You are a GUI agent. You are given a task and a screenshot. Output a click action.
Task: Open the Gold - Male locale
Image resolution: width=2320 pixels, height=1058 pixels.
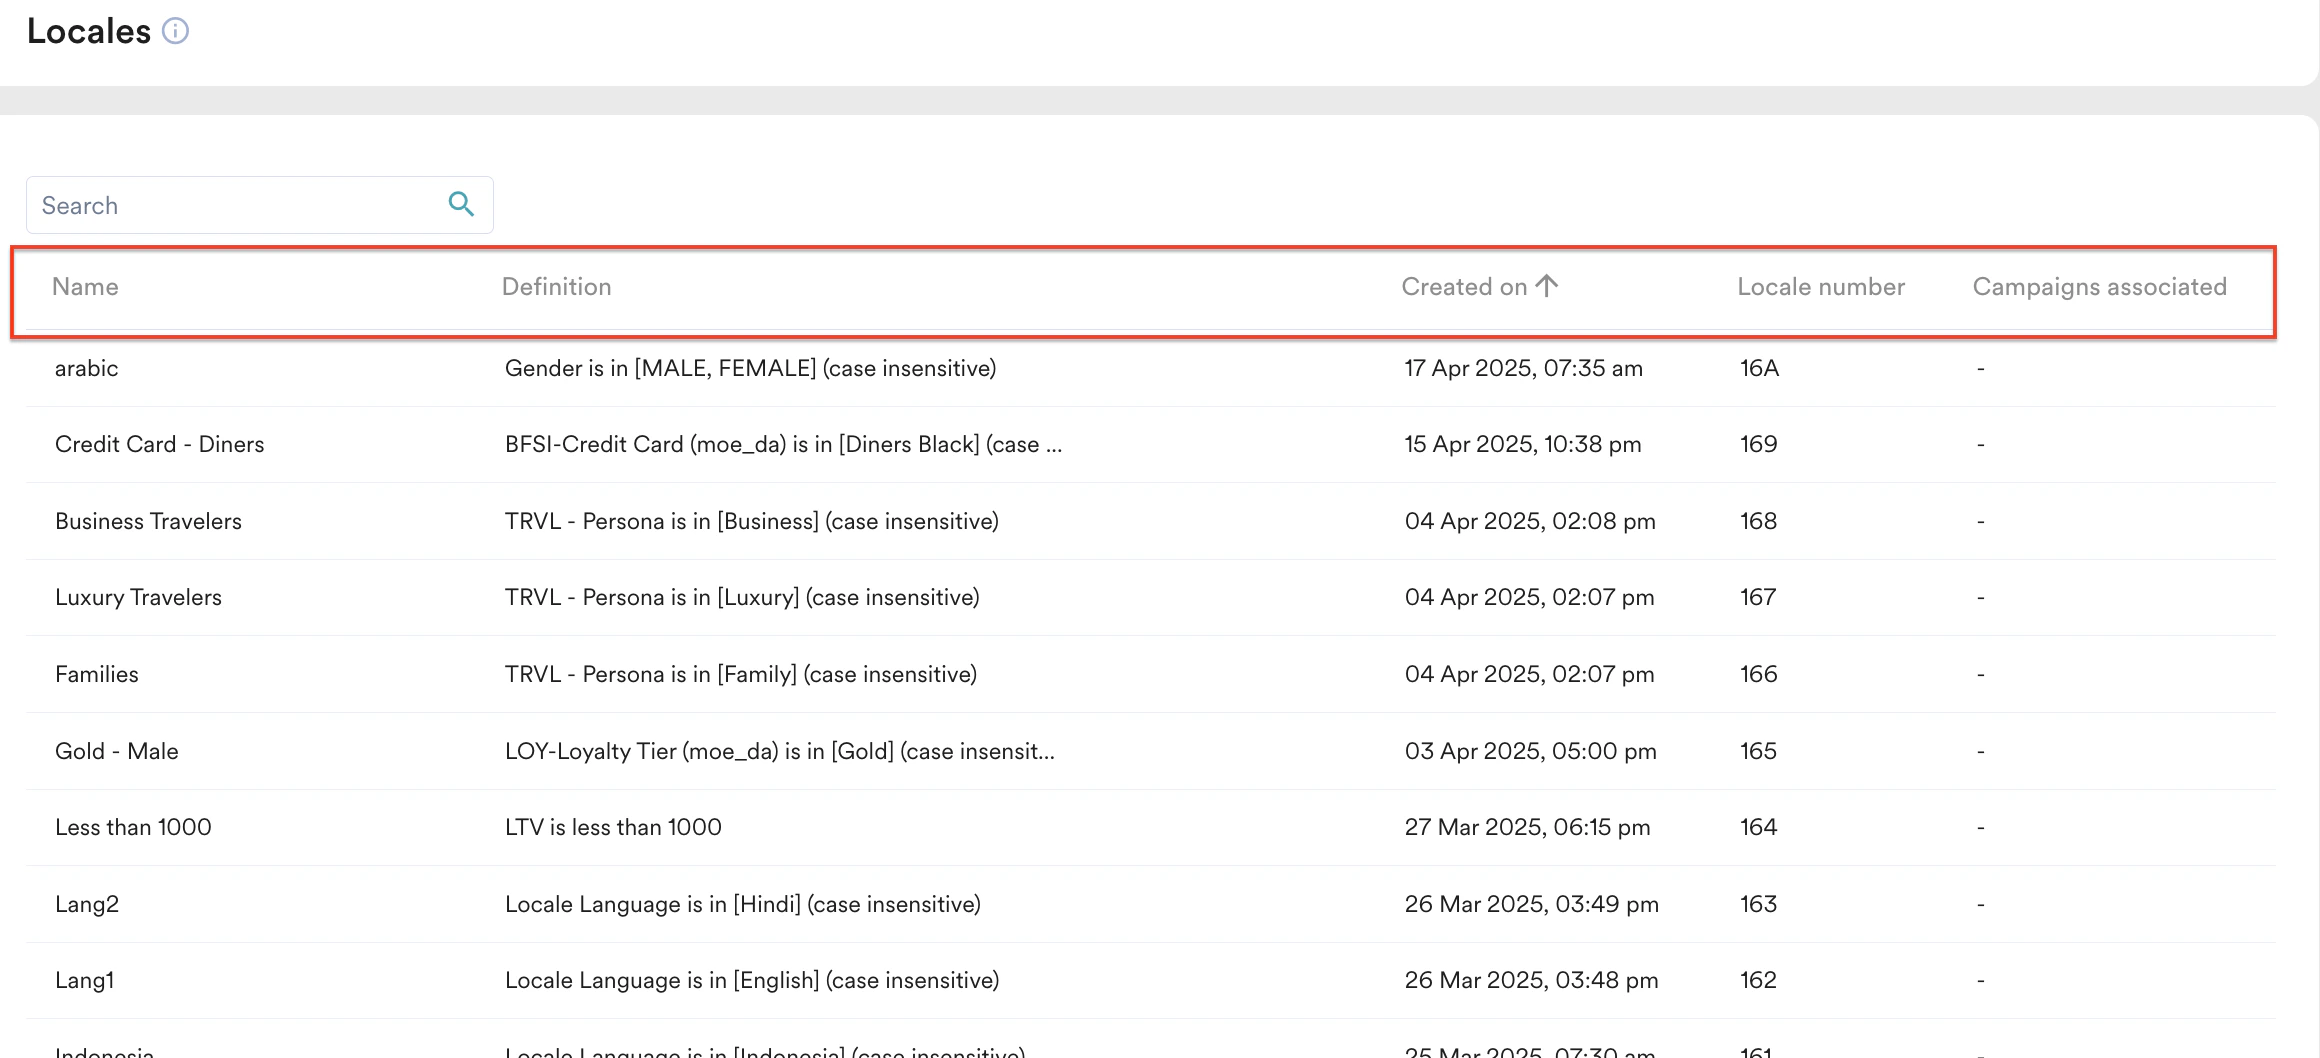click(x=116, y=751)
